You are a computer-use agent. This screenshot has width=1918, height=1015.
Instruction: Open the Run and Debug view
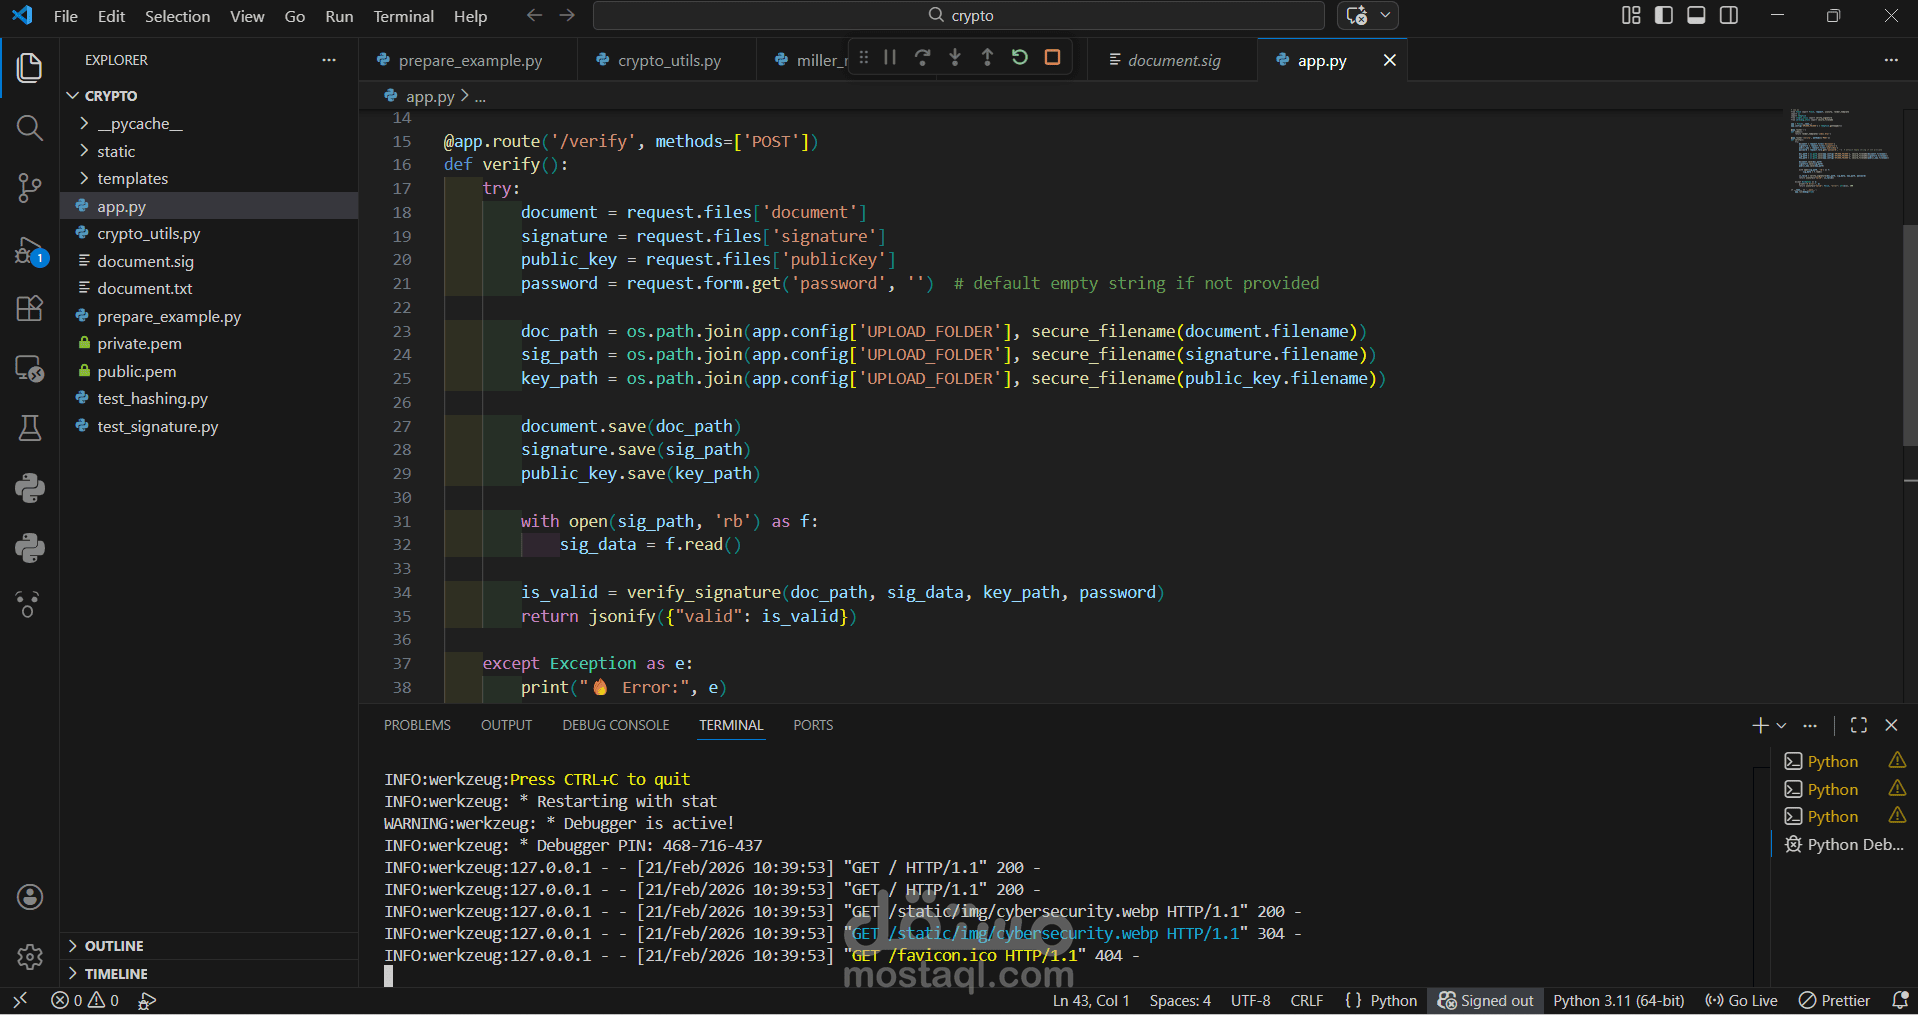pos(29,251)
